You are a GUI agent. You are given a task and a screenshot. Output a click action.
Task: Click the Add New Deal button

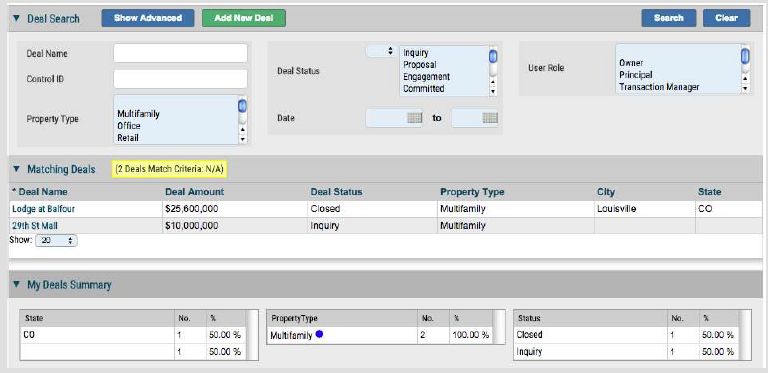(244, 18)
